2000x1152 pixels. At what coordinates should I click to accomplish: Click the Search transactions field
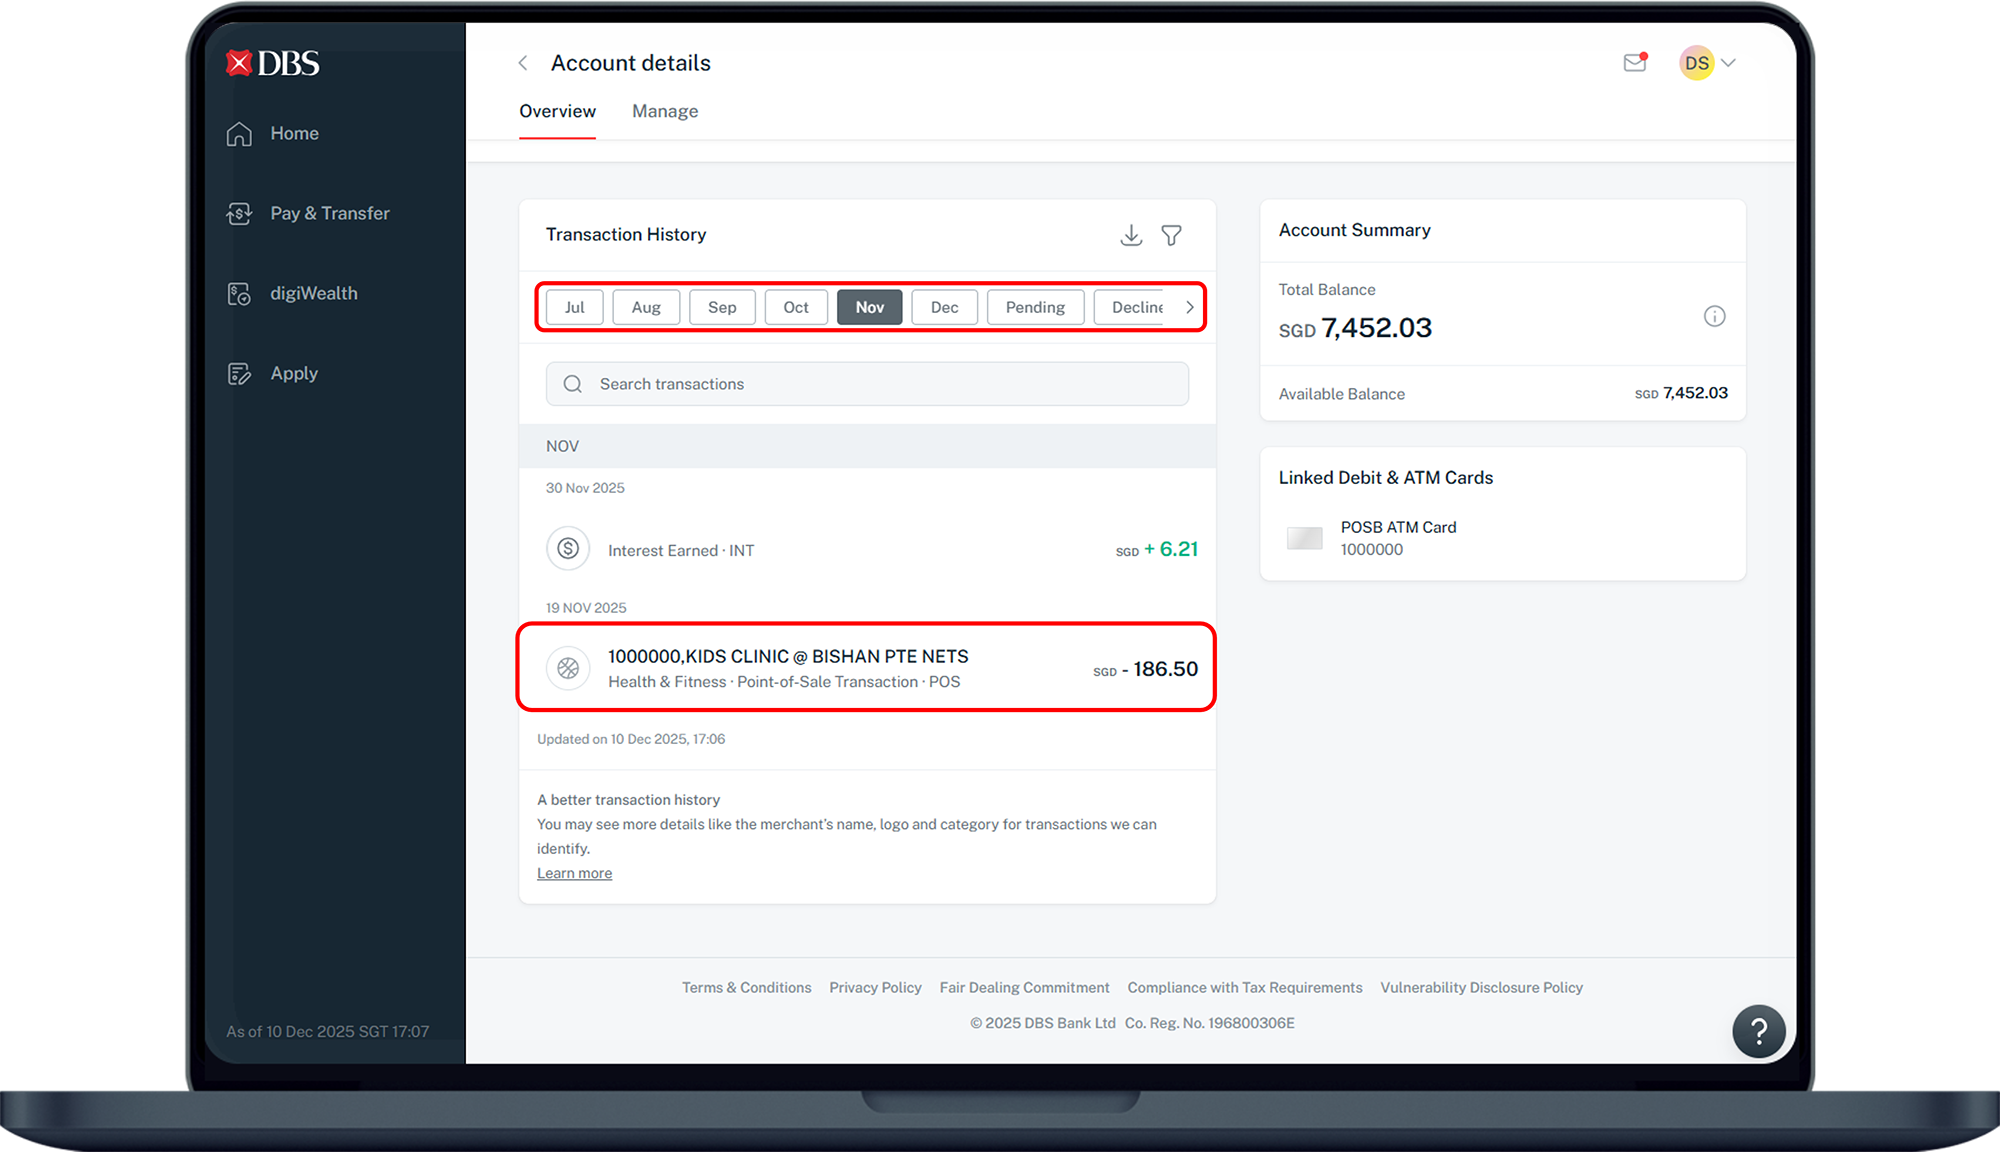pyautogui.click(x=867, y=384)
